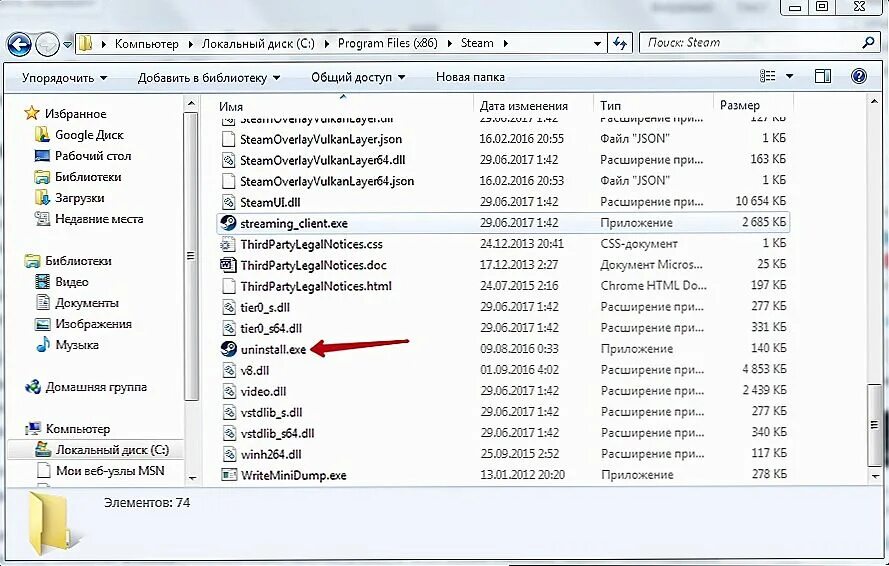Change view with the view mode icon
Screen dimensions: 889x566
click(x=767, y=76)
